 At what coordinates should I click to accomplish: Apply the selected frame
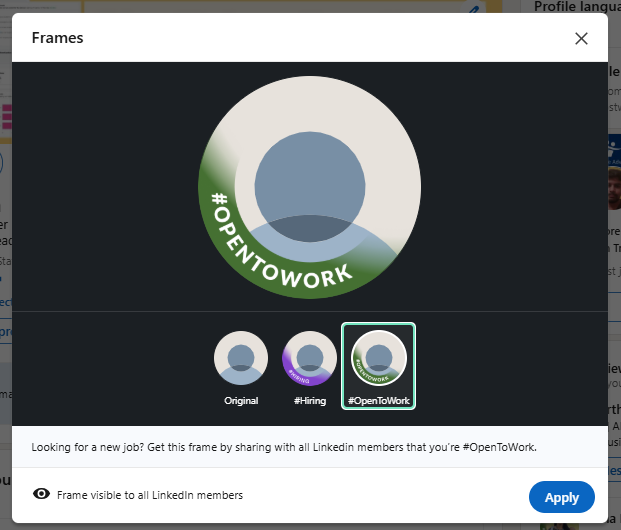pos(562,497)
